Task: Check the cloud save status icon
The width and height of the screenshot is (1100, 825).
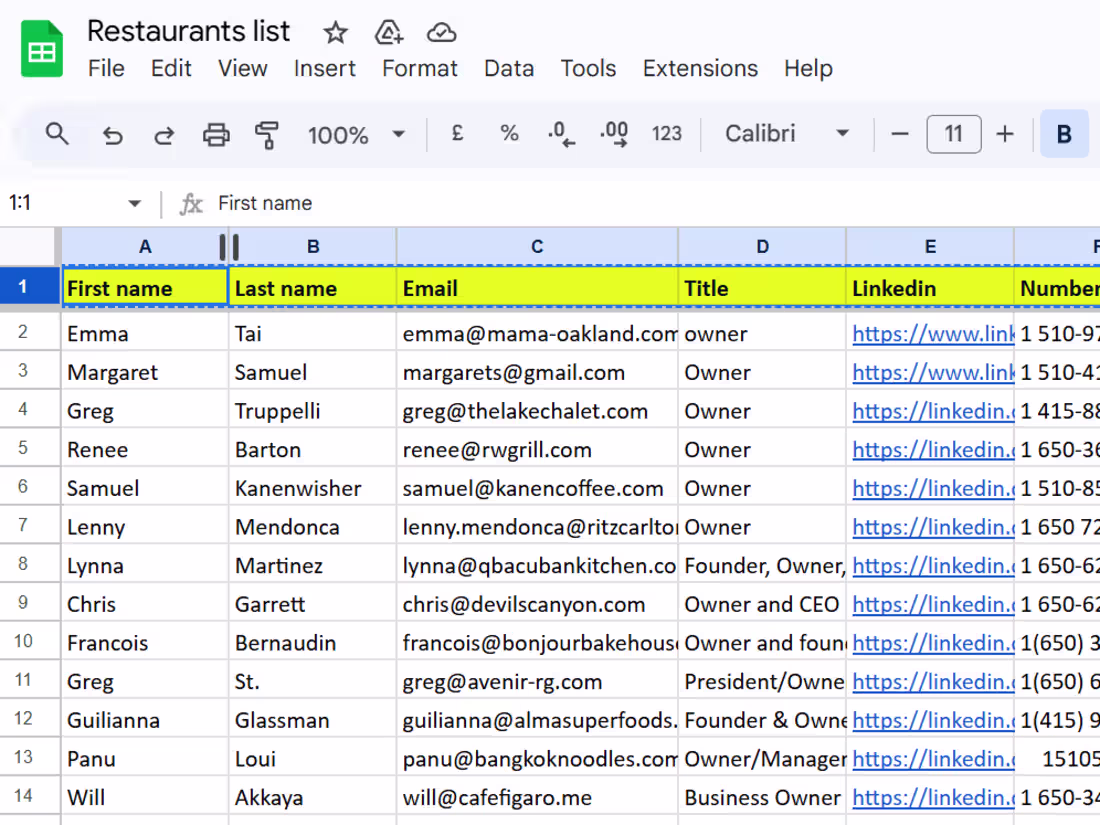Action: click(x=441, y=32)
